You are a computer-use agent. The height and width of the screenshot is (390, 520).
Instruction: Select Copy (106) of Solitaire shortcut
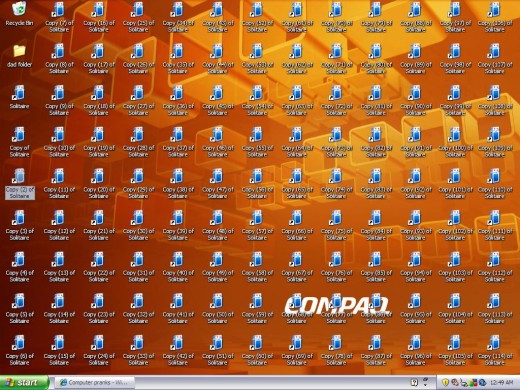495,17
